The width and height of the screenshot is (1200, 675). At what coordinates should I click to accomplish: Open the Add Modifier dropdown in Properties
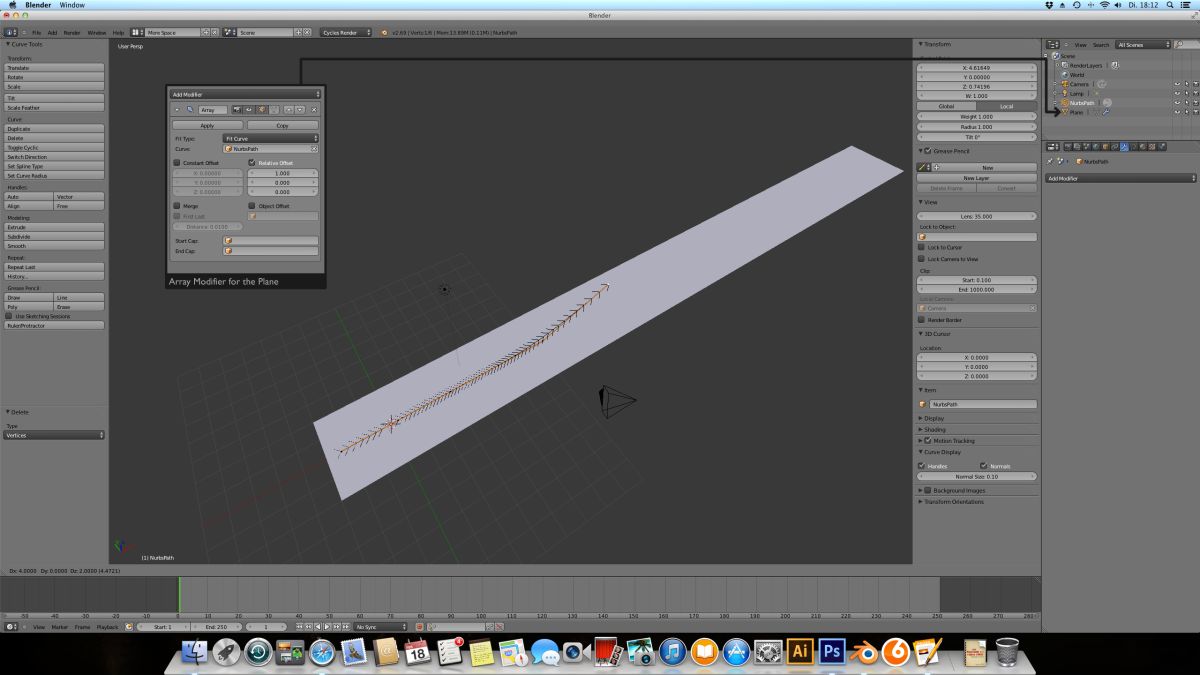tap(1120, 178)
